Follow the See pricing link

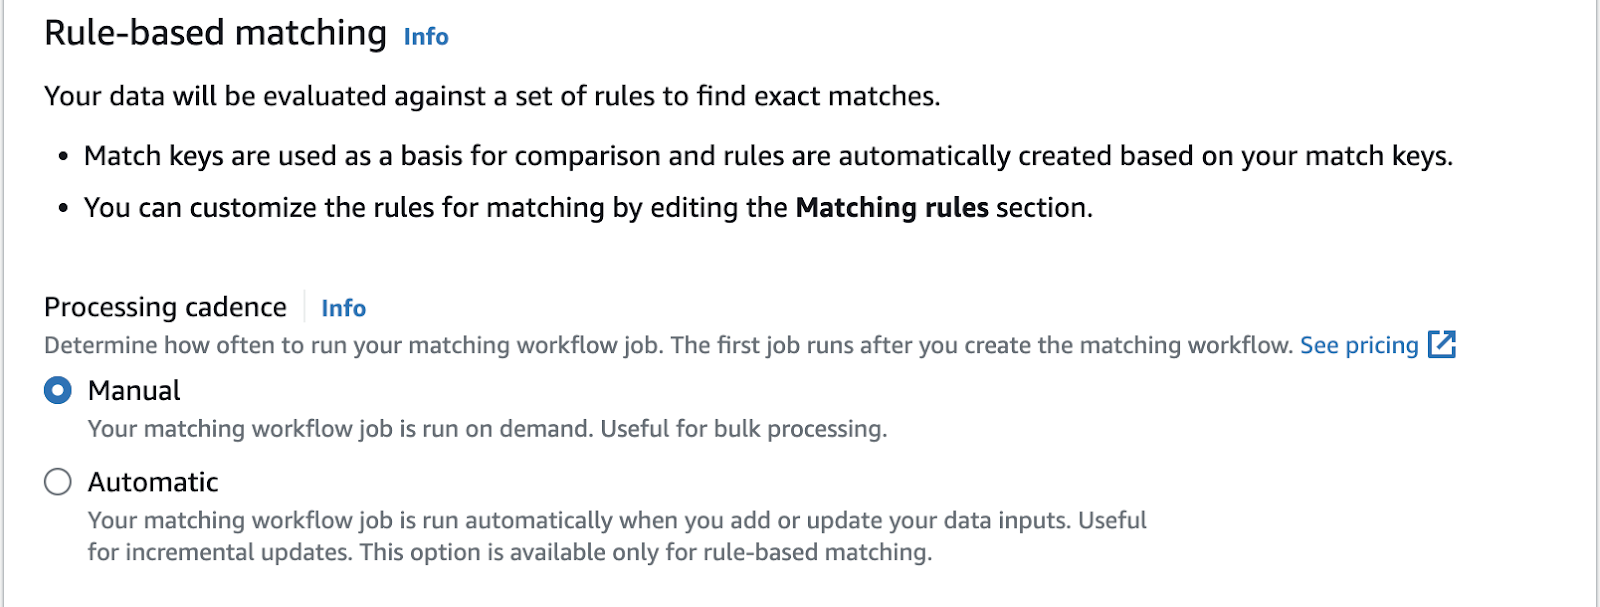coord(1359,345)
